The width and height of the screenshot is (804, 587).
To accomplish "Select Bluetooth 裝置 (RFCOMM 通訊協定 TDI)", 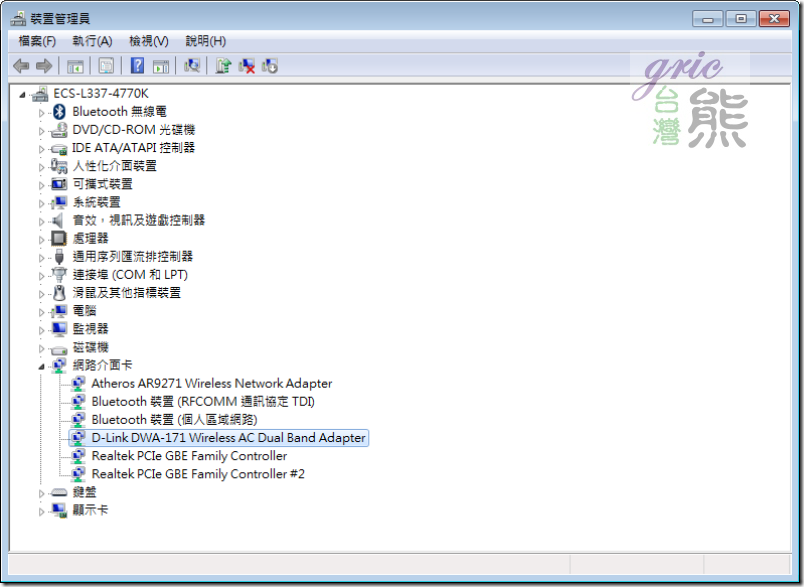I will tap(203, 401).
